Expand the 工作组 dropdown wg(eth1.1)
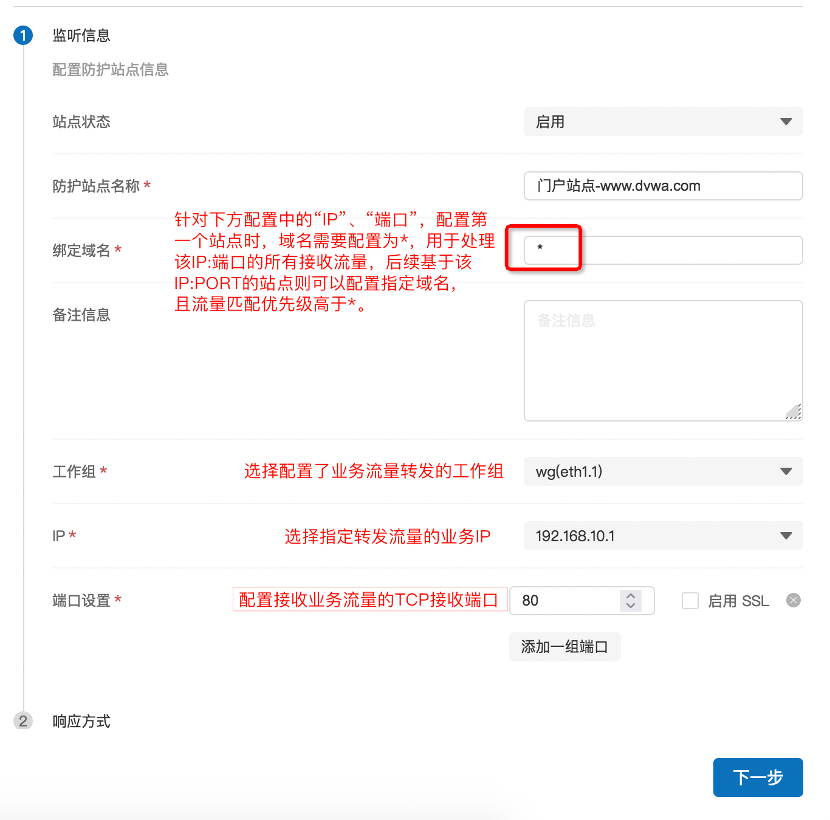Viewport: 830px width, 820px height. coord(663,471)
